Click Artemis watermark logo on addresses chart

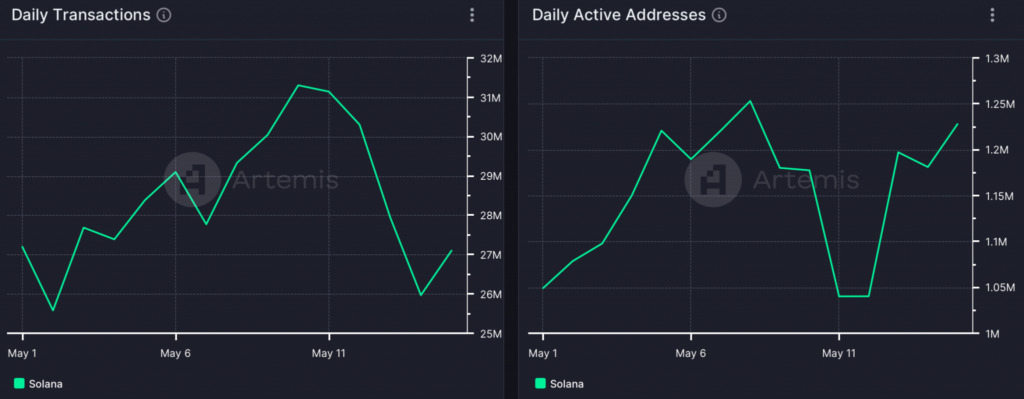tap(712, 180)
